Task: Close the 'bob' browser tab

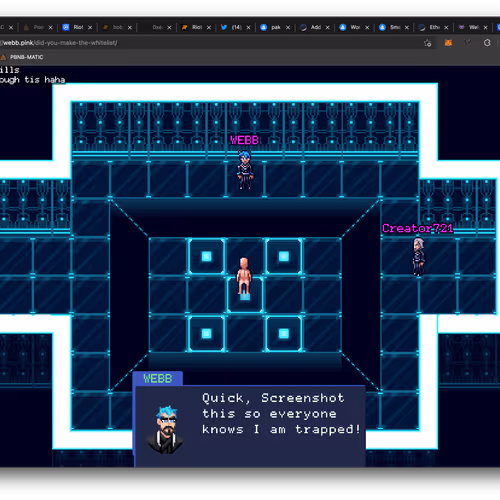Action: 130,28
